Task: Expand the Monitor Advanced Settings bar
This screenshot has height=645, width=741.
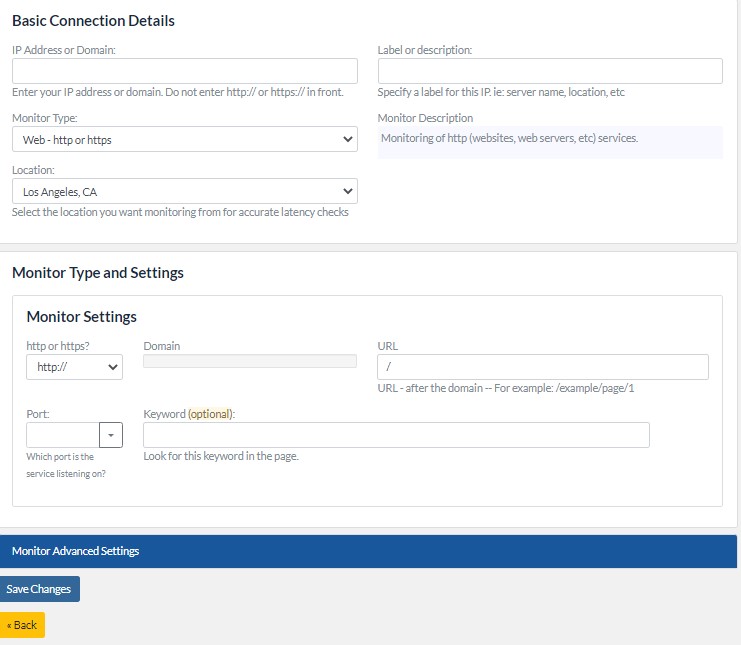Action: (x=368, y=551)
